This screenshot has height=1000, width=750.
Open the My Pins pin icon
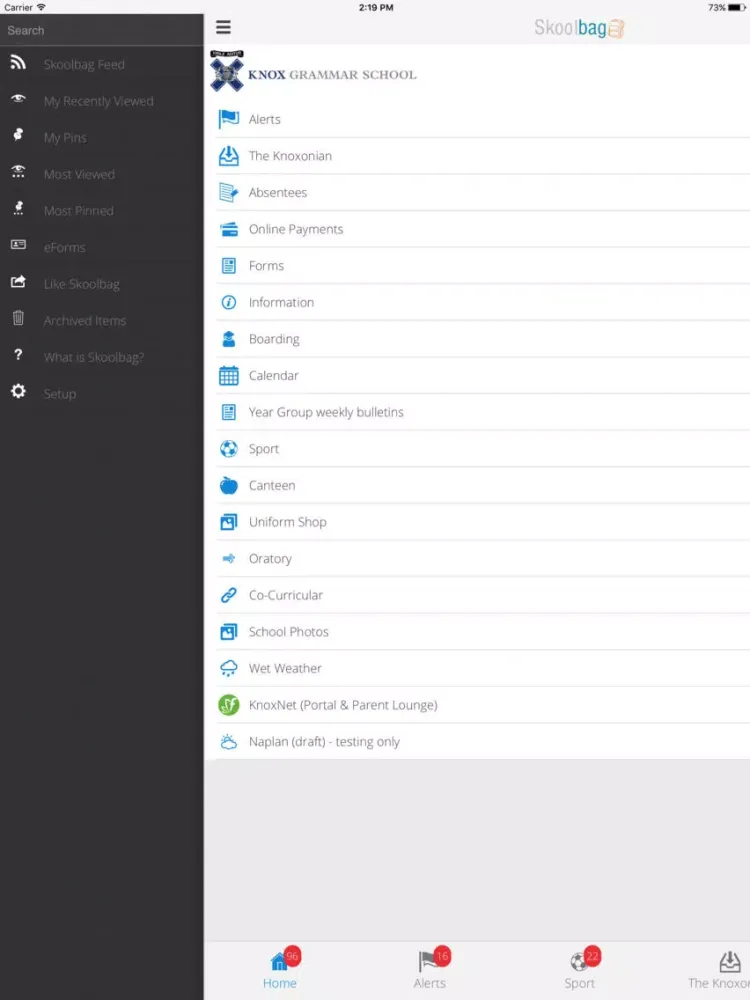[18, 135]
